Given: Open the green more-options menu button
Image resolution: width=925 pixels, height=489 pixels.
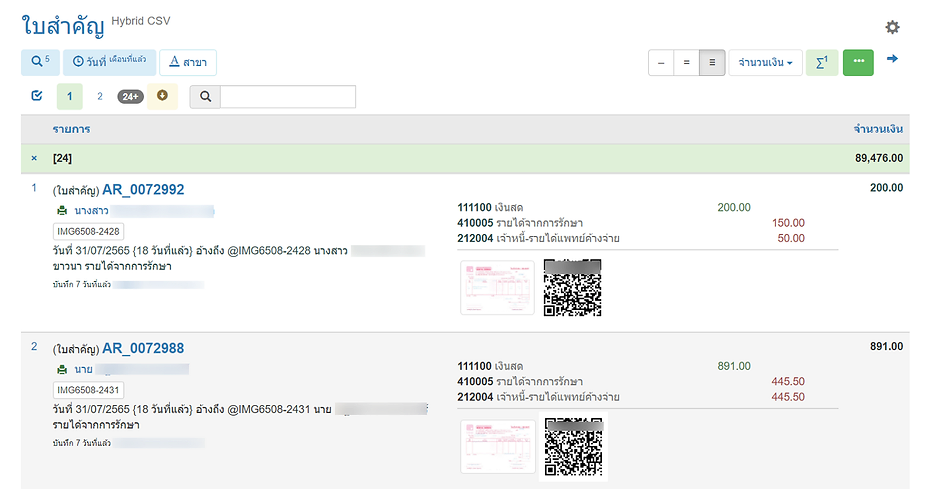Looking at the screenshot, I should coord(858,62).
